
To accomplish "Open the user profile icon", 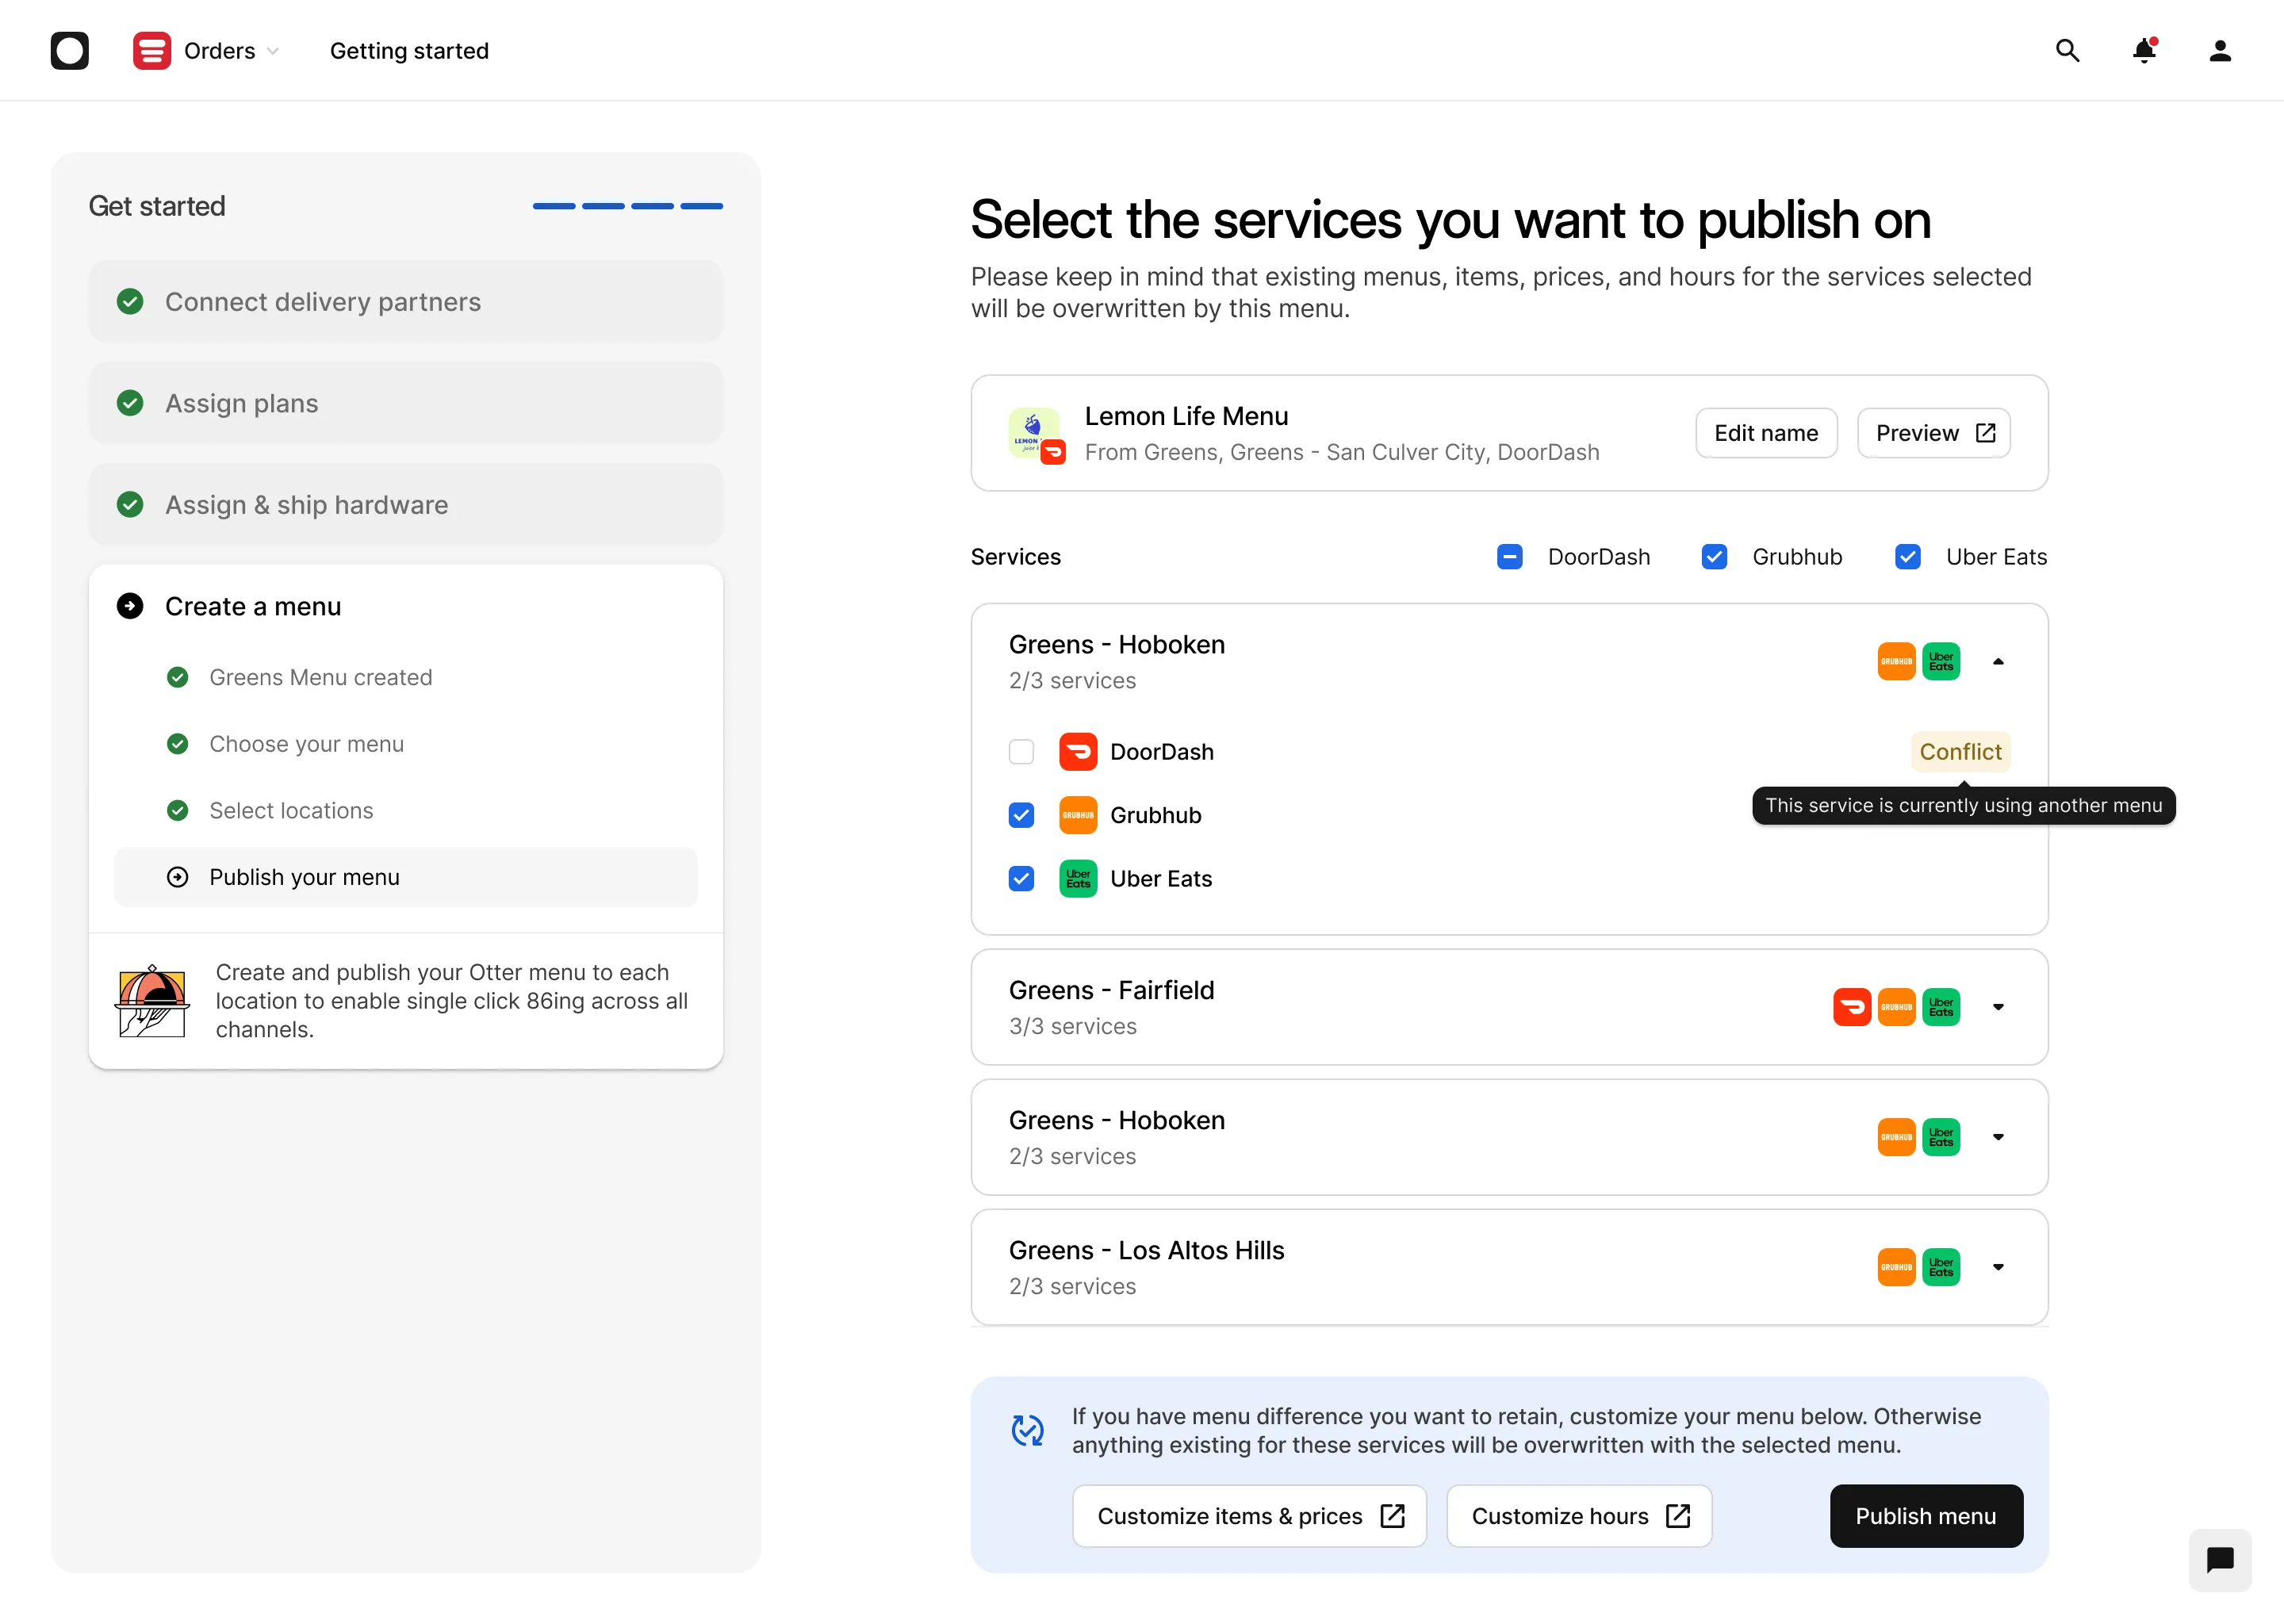I will point(2220,50).
